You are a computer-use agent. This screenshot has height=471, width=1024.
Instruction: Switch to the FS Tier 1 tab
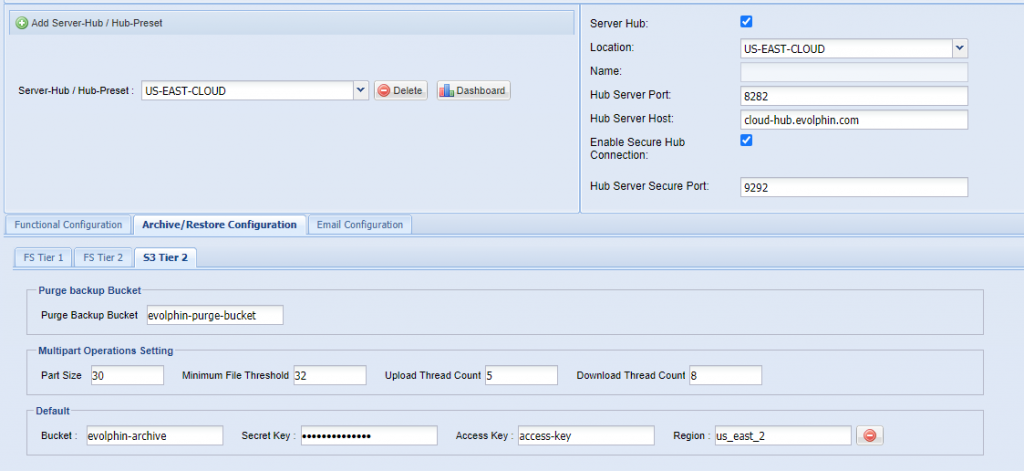44,257
